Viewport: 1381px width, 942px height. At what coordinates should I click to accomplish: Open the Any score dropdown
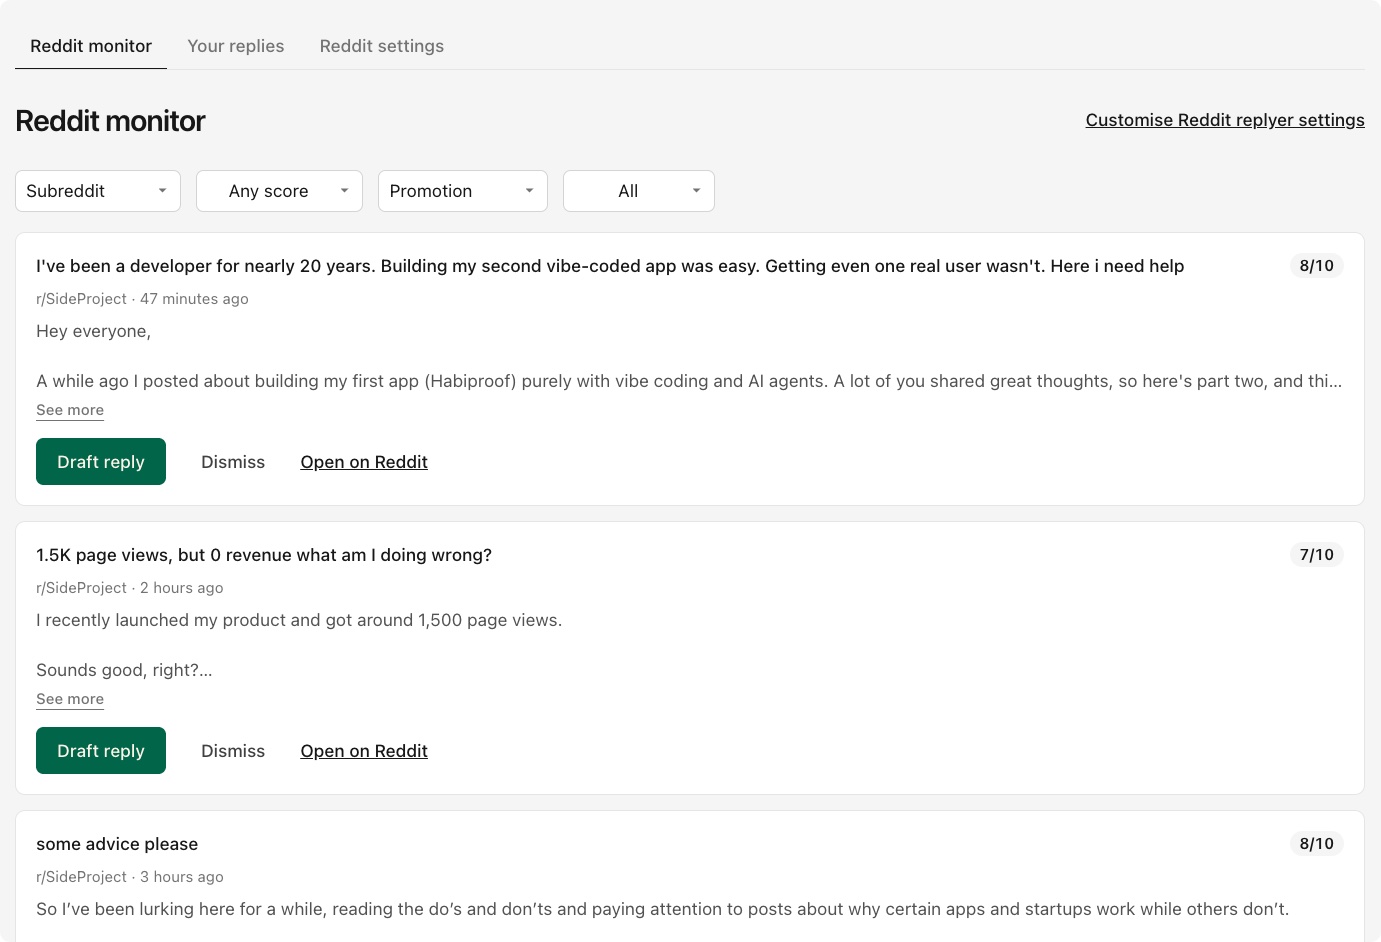coord(280,191)
